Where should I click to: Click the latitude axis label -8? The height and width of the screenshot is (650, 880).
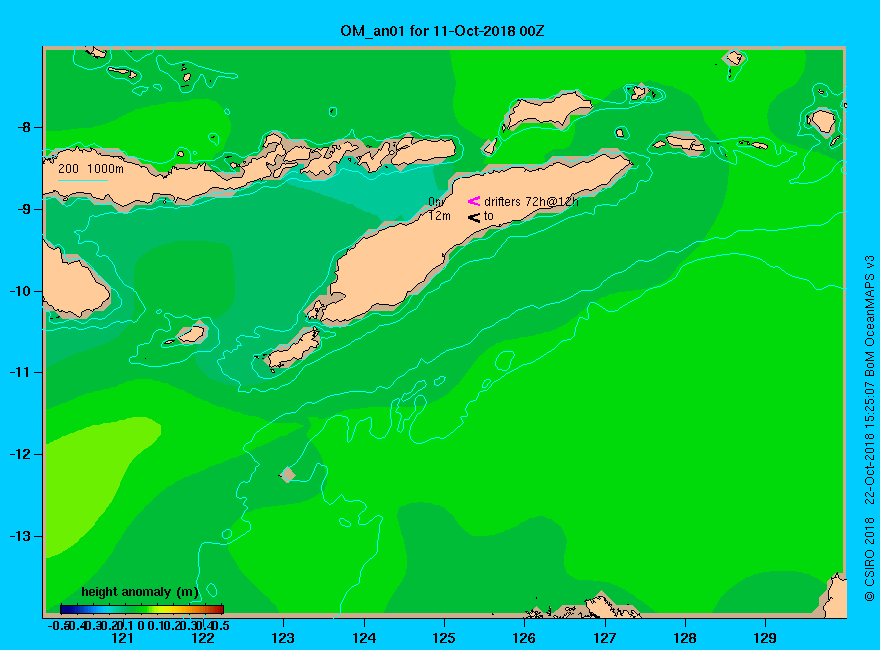coord(24,127)
